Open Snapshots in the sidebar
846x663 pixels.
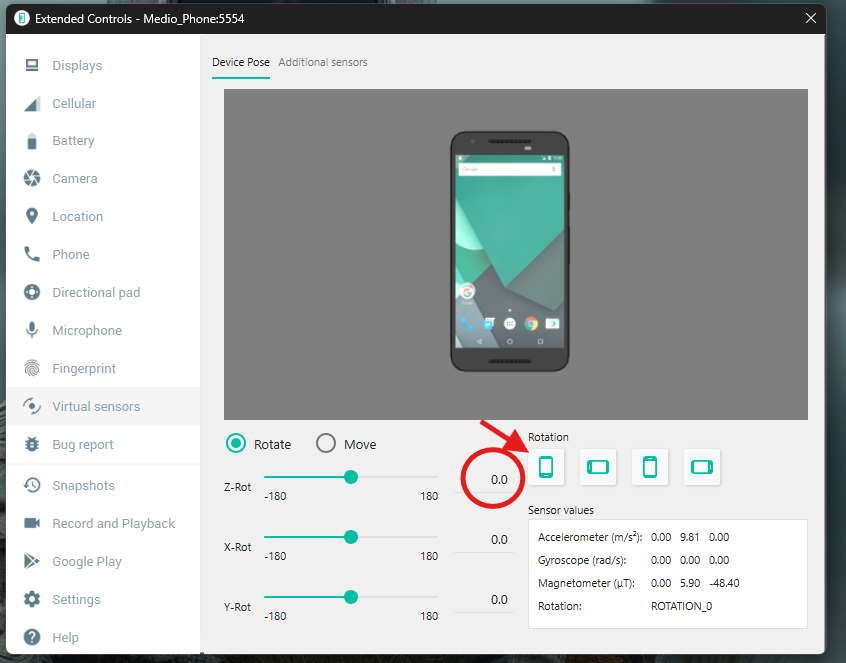coord(83,486)
